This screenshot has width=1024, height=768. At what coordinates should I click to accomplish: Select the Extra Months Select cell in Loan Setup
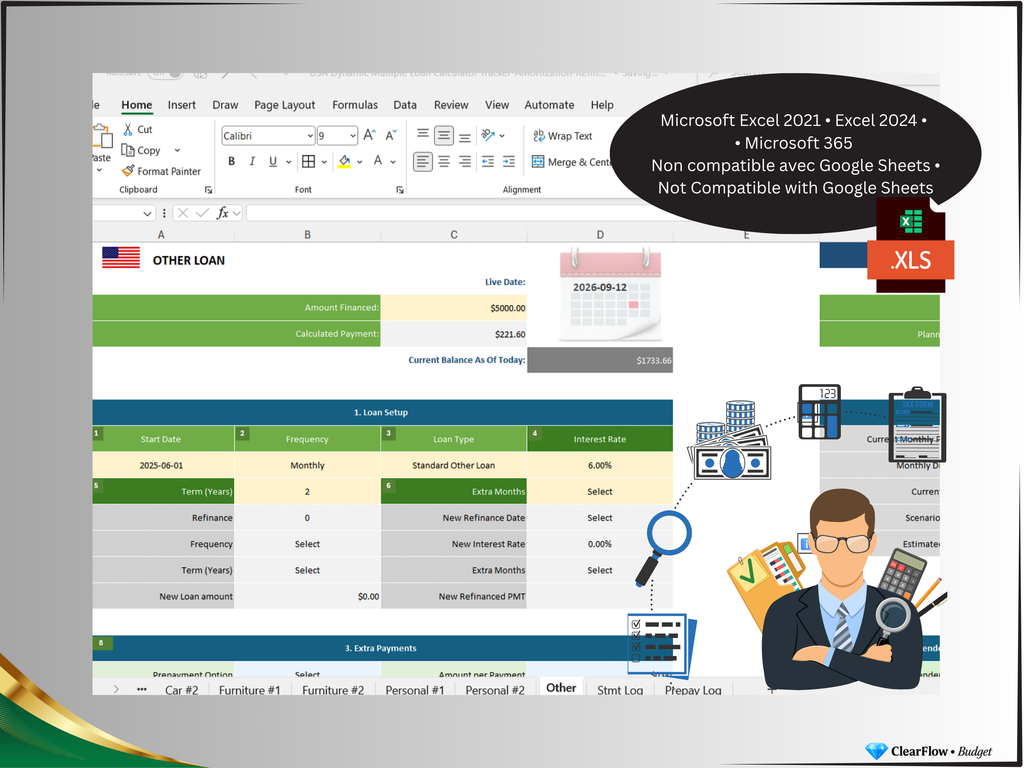coord(600,491)
